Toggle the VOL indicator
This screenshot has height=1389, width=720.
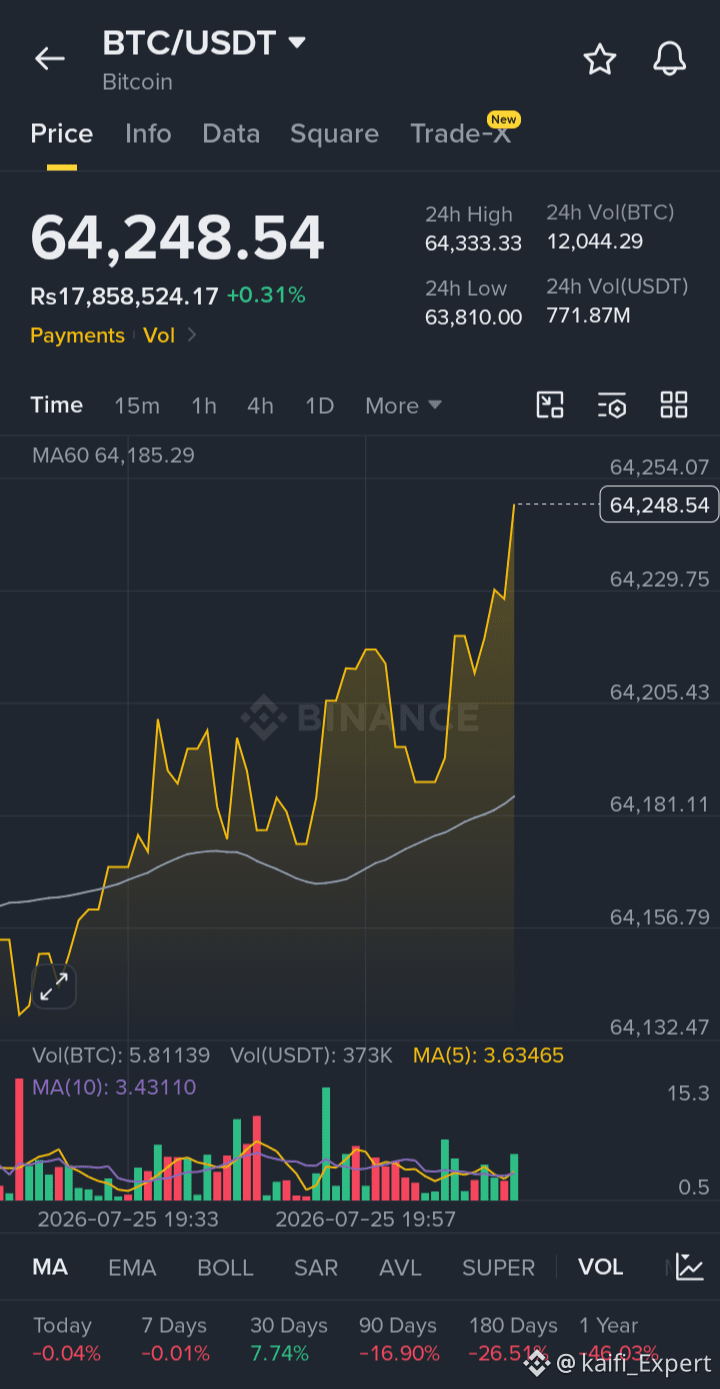[600, 1267]
